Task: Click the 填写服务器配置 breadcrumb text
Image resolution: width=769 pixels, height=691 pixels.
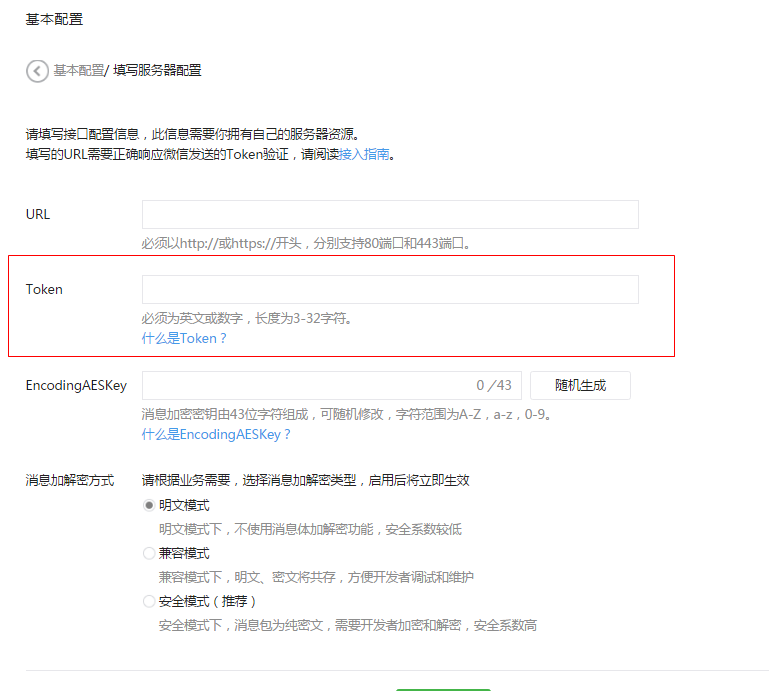Action: (157, 71)
